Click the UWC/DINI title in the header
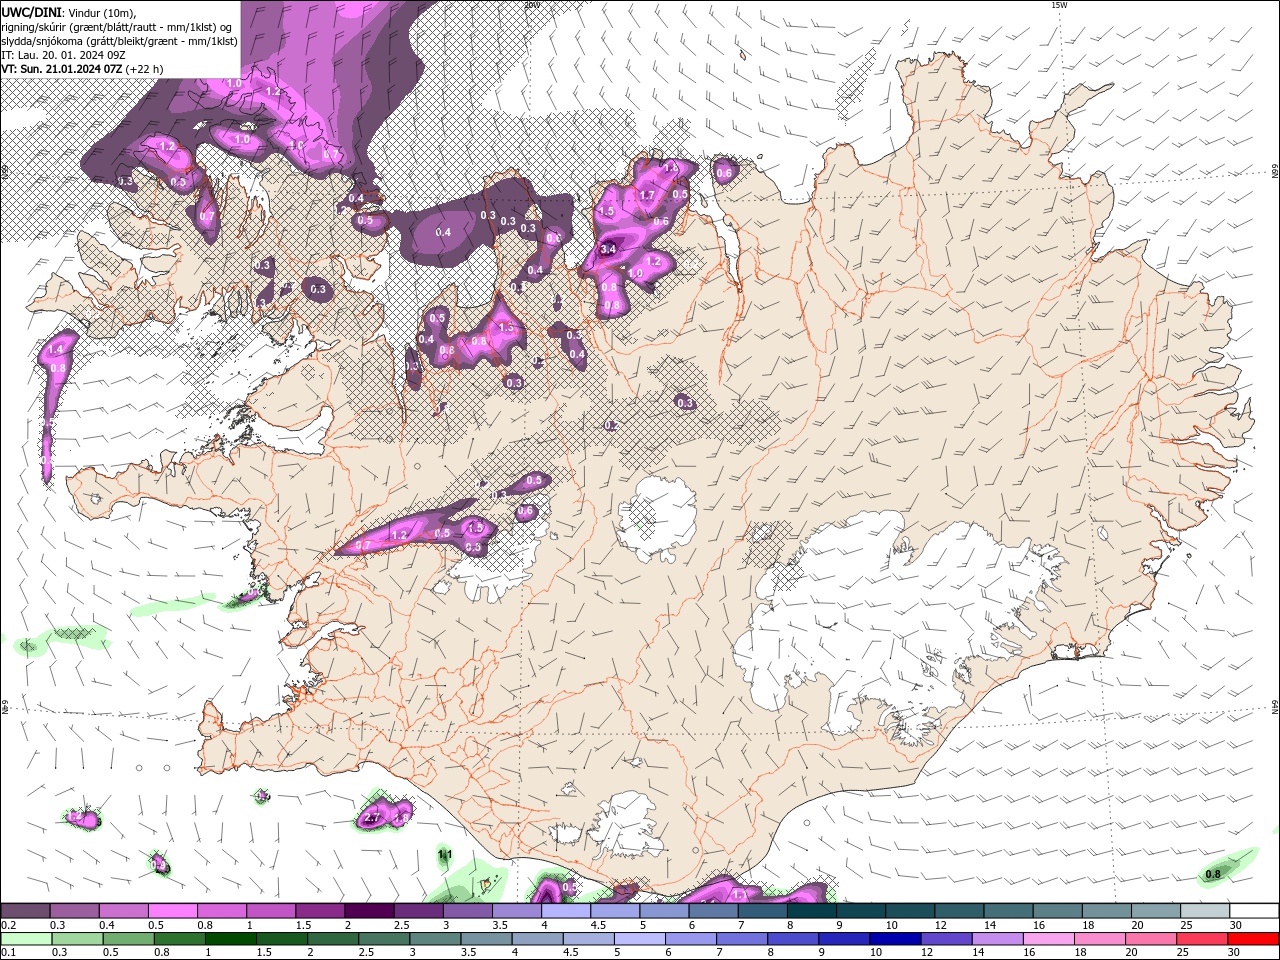Image resolution: width=1280 pixels, height=960 pixels. [x=31, y=12]
